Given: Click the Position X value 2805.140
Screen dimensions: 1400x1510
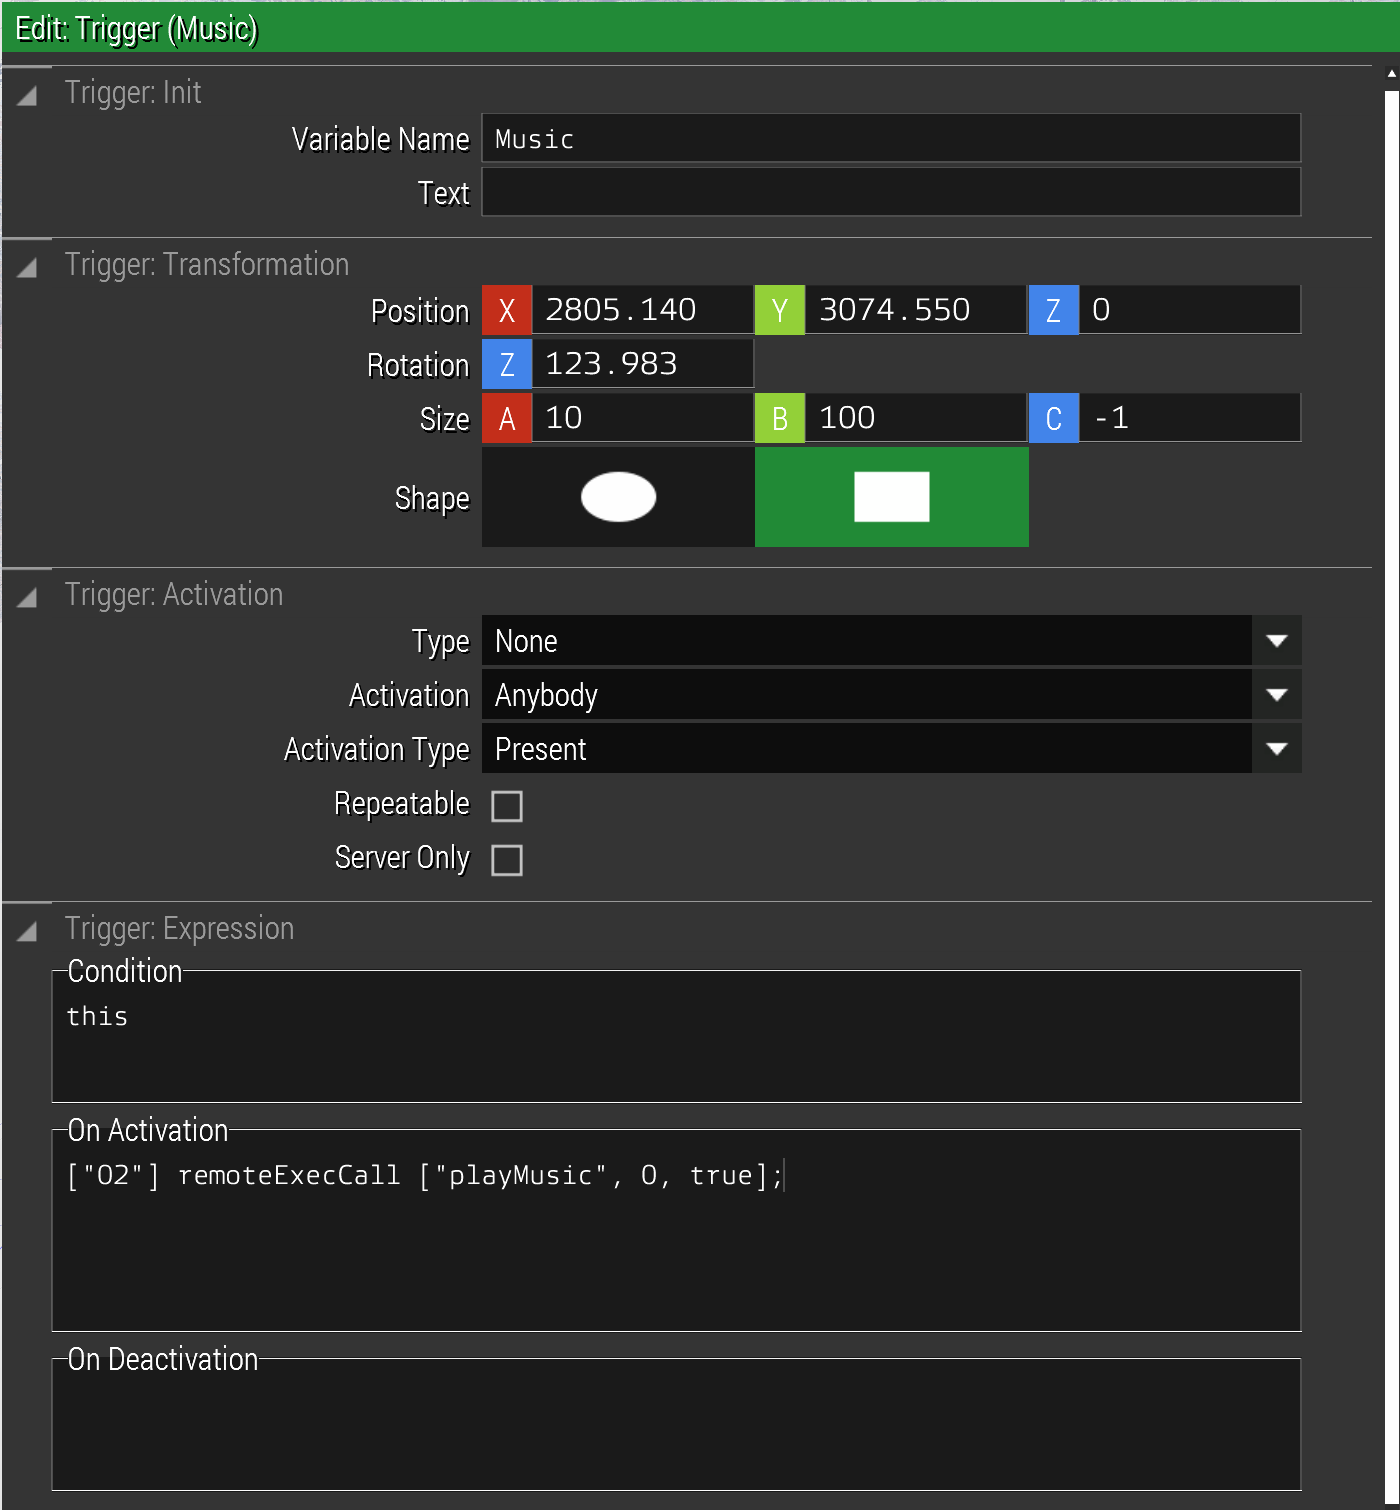Looking at the screenshot, I should point(642,310).
